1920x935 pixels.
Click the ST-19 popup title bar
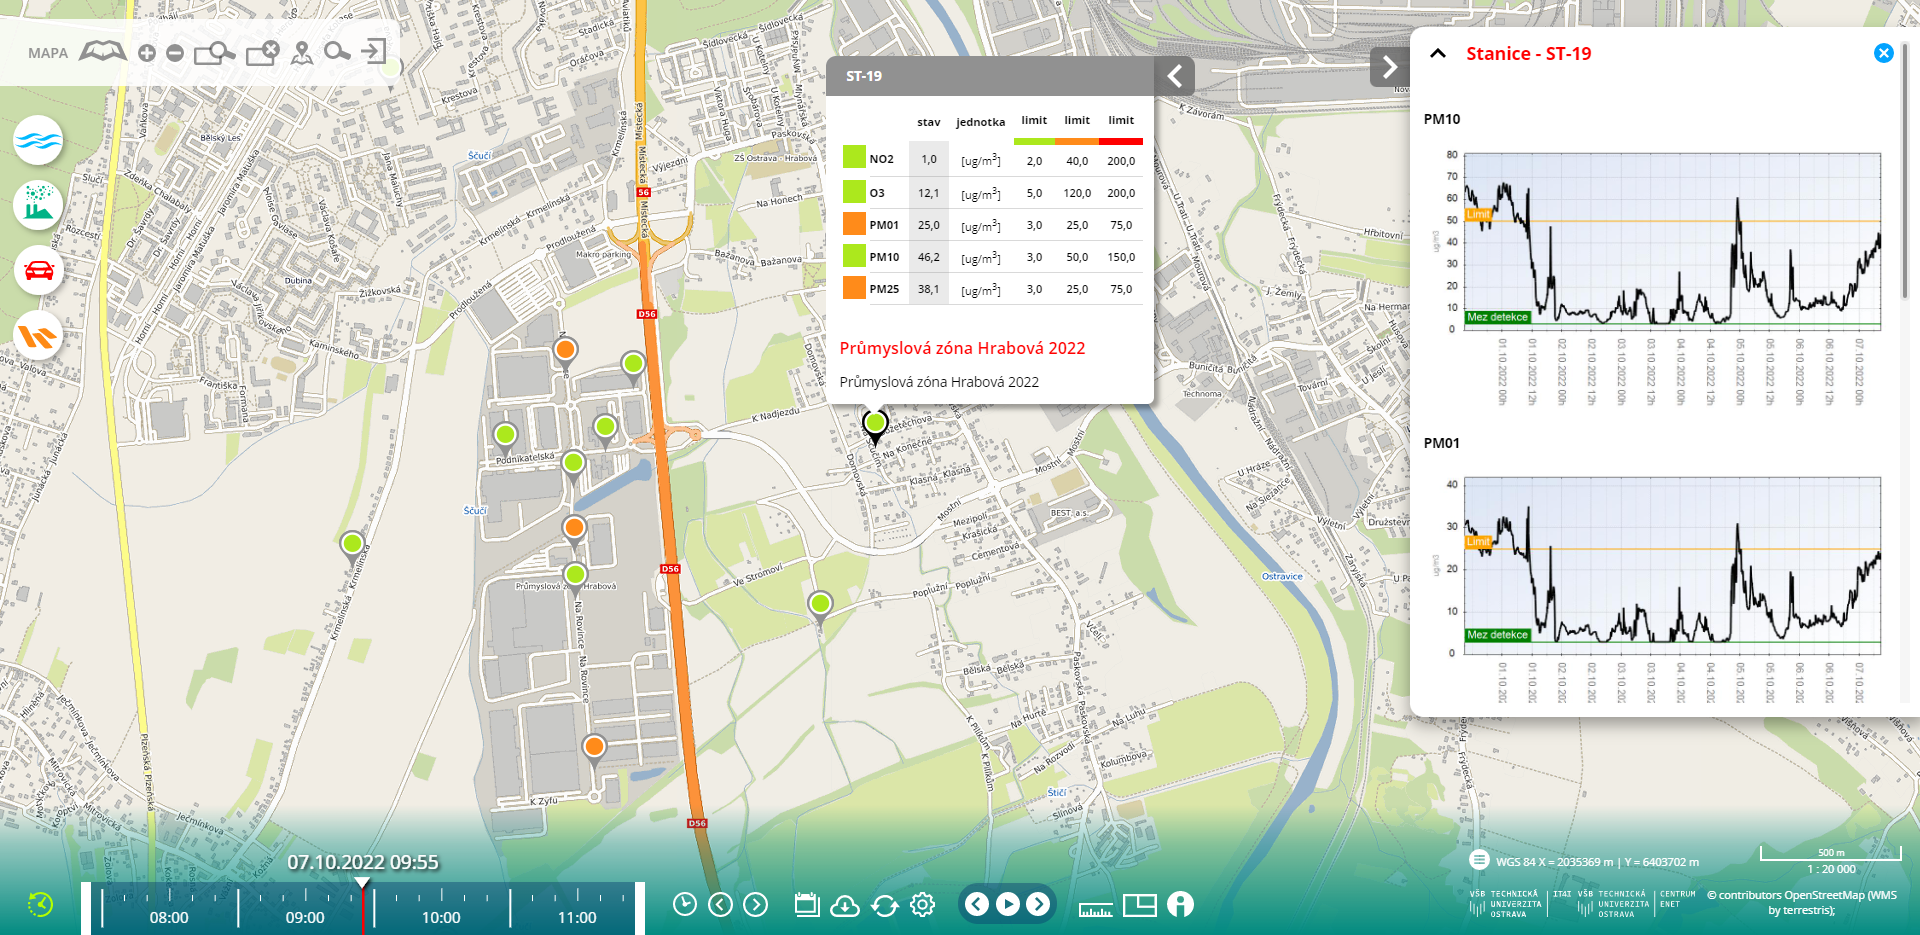(x=990, y=76)
